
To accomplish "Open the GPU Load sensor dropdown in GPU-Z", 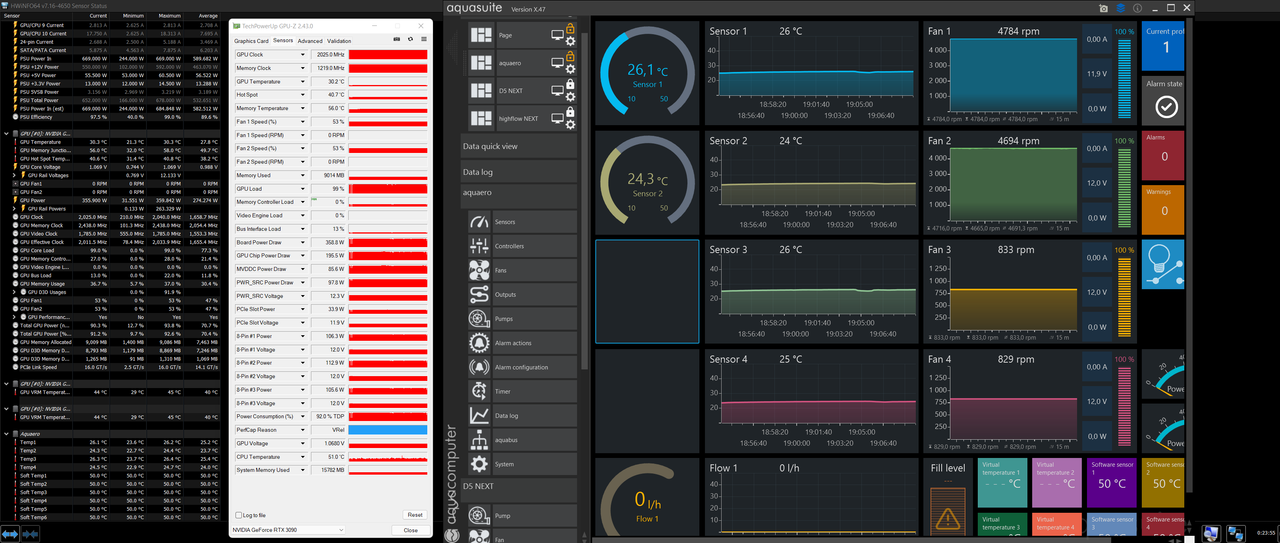I will pyautogui.click(x=303, y=188).
